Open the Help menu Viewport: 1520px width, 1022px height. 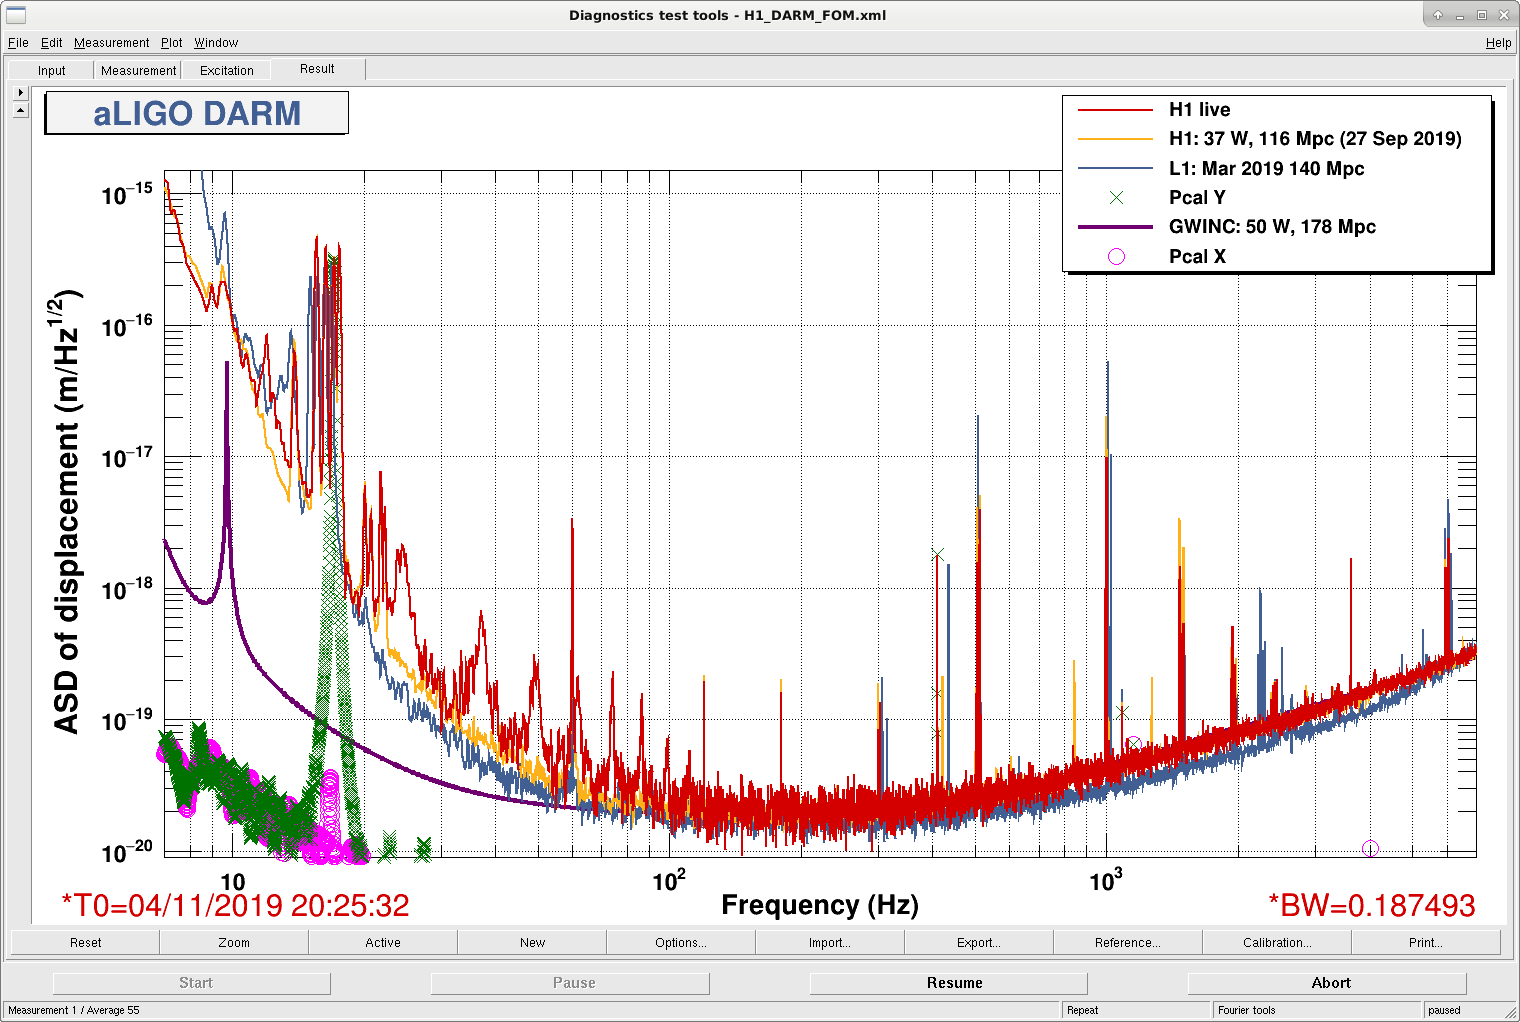(x=1498, y=43)
